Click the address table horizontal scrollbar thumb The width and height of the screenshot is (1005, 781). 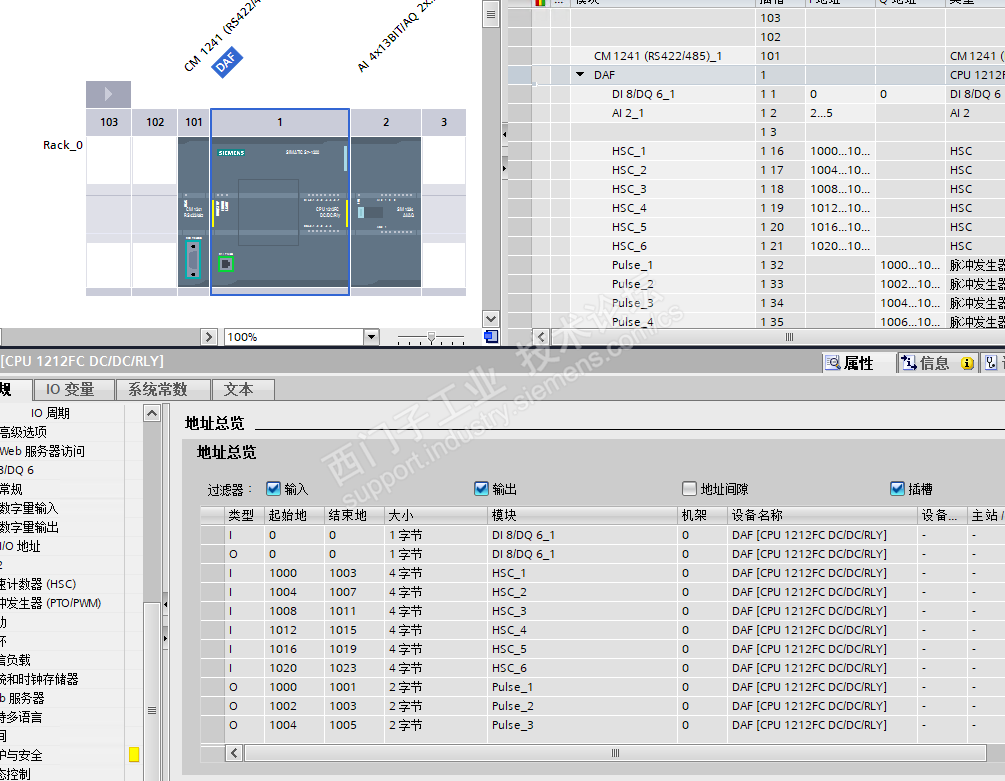(x=615, y=753)
